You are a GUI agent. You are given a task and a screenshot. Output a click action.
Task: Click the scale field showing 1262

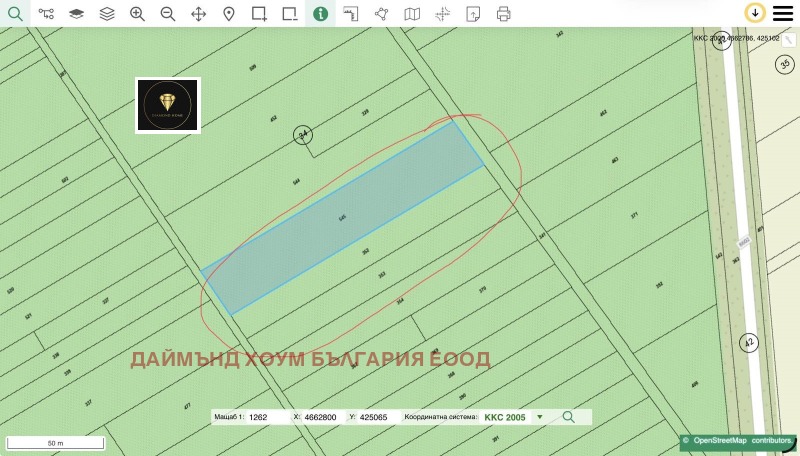tap(268, 417)
